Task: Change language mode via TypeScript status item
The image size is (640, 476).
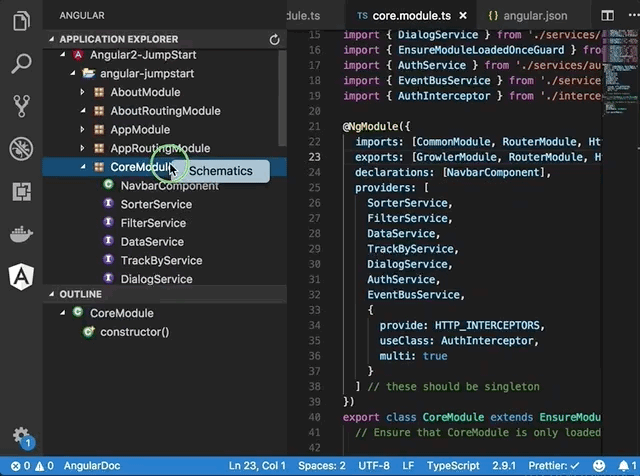Action: [x=453, y=466]
